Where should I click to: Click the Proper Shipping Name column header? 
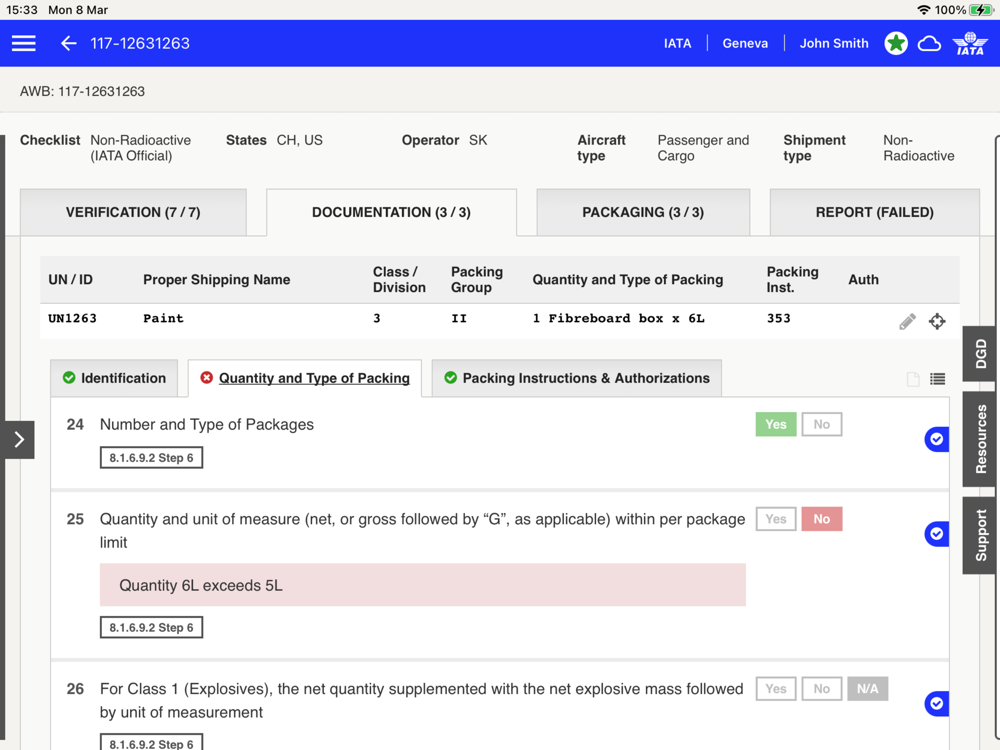[x=216, y=279]
